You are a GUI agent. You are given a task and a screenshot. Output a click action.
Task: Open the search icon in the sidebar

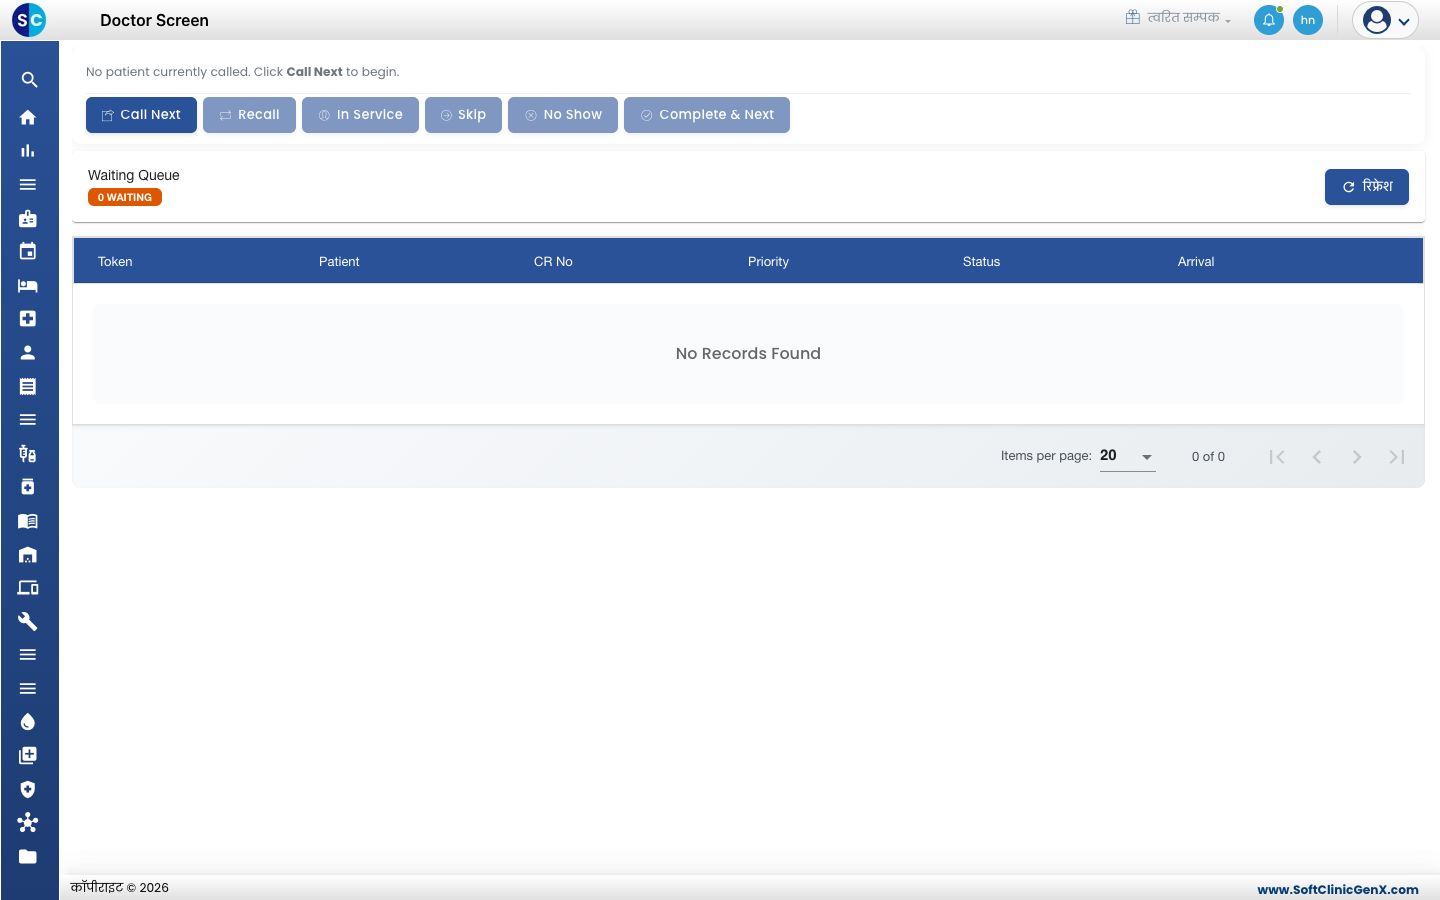(29, 80)
